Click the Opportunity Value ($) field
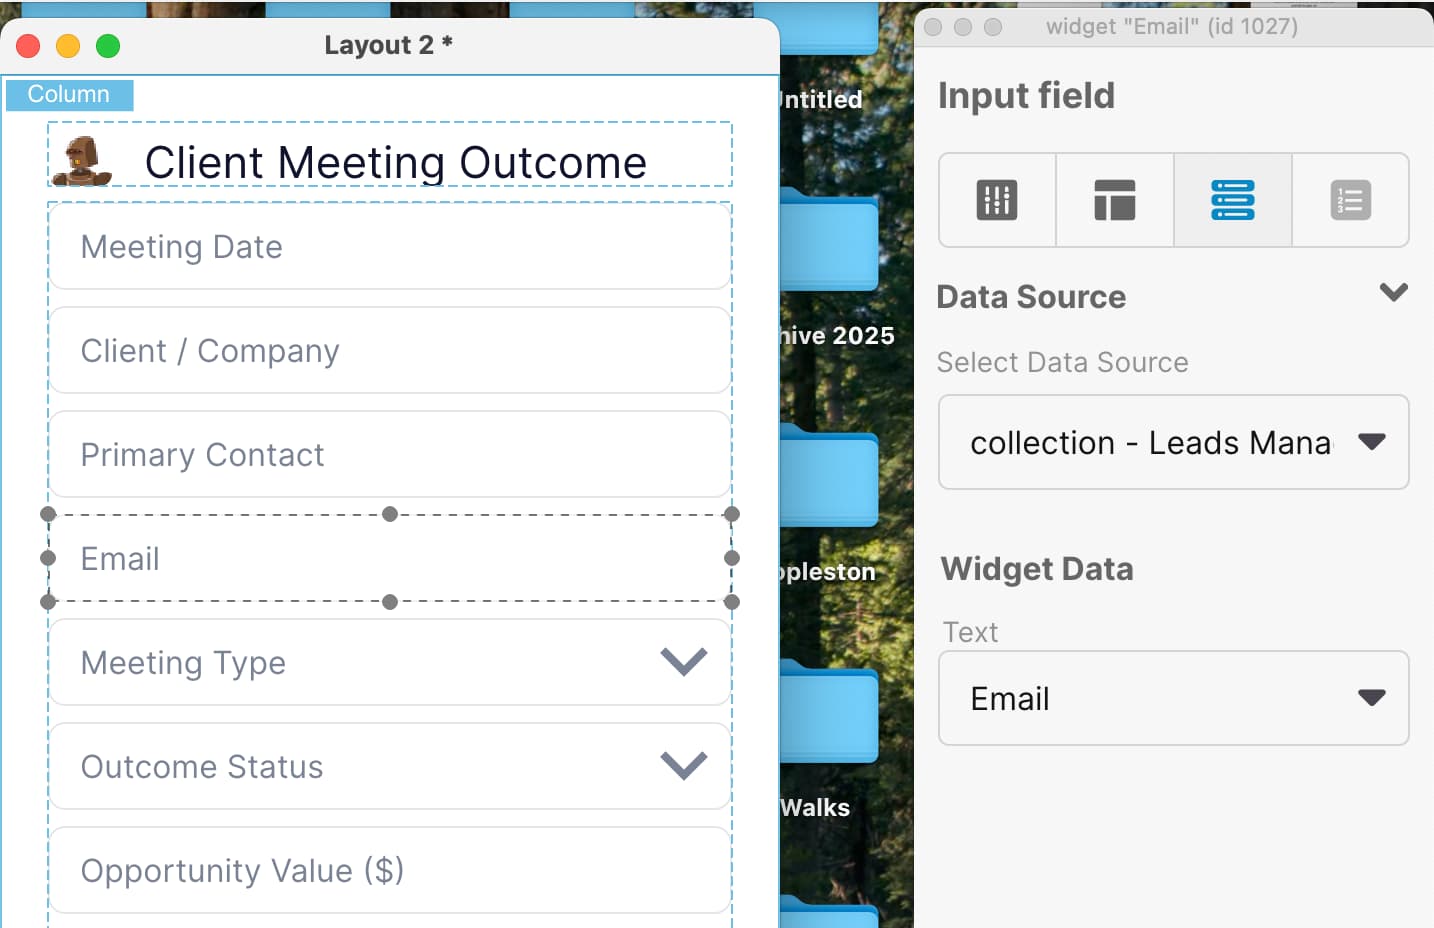Screen dimensions: 1434x928 pyautogui.click(x=389, y=870)
